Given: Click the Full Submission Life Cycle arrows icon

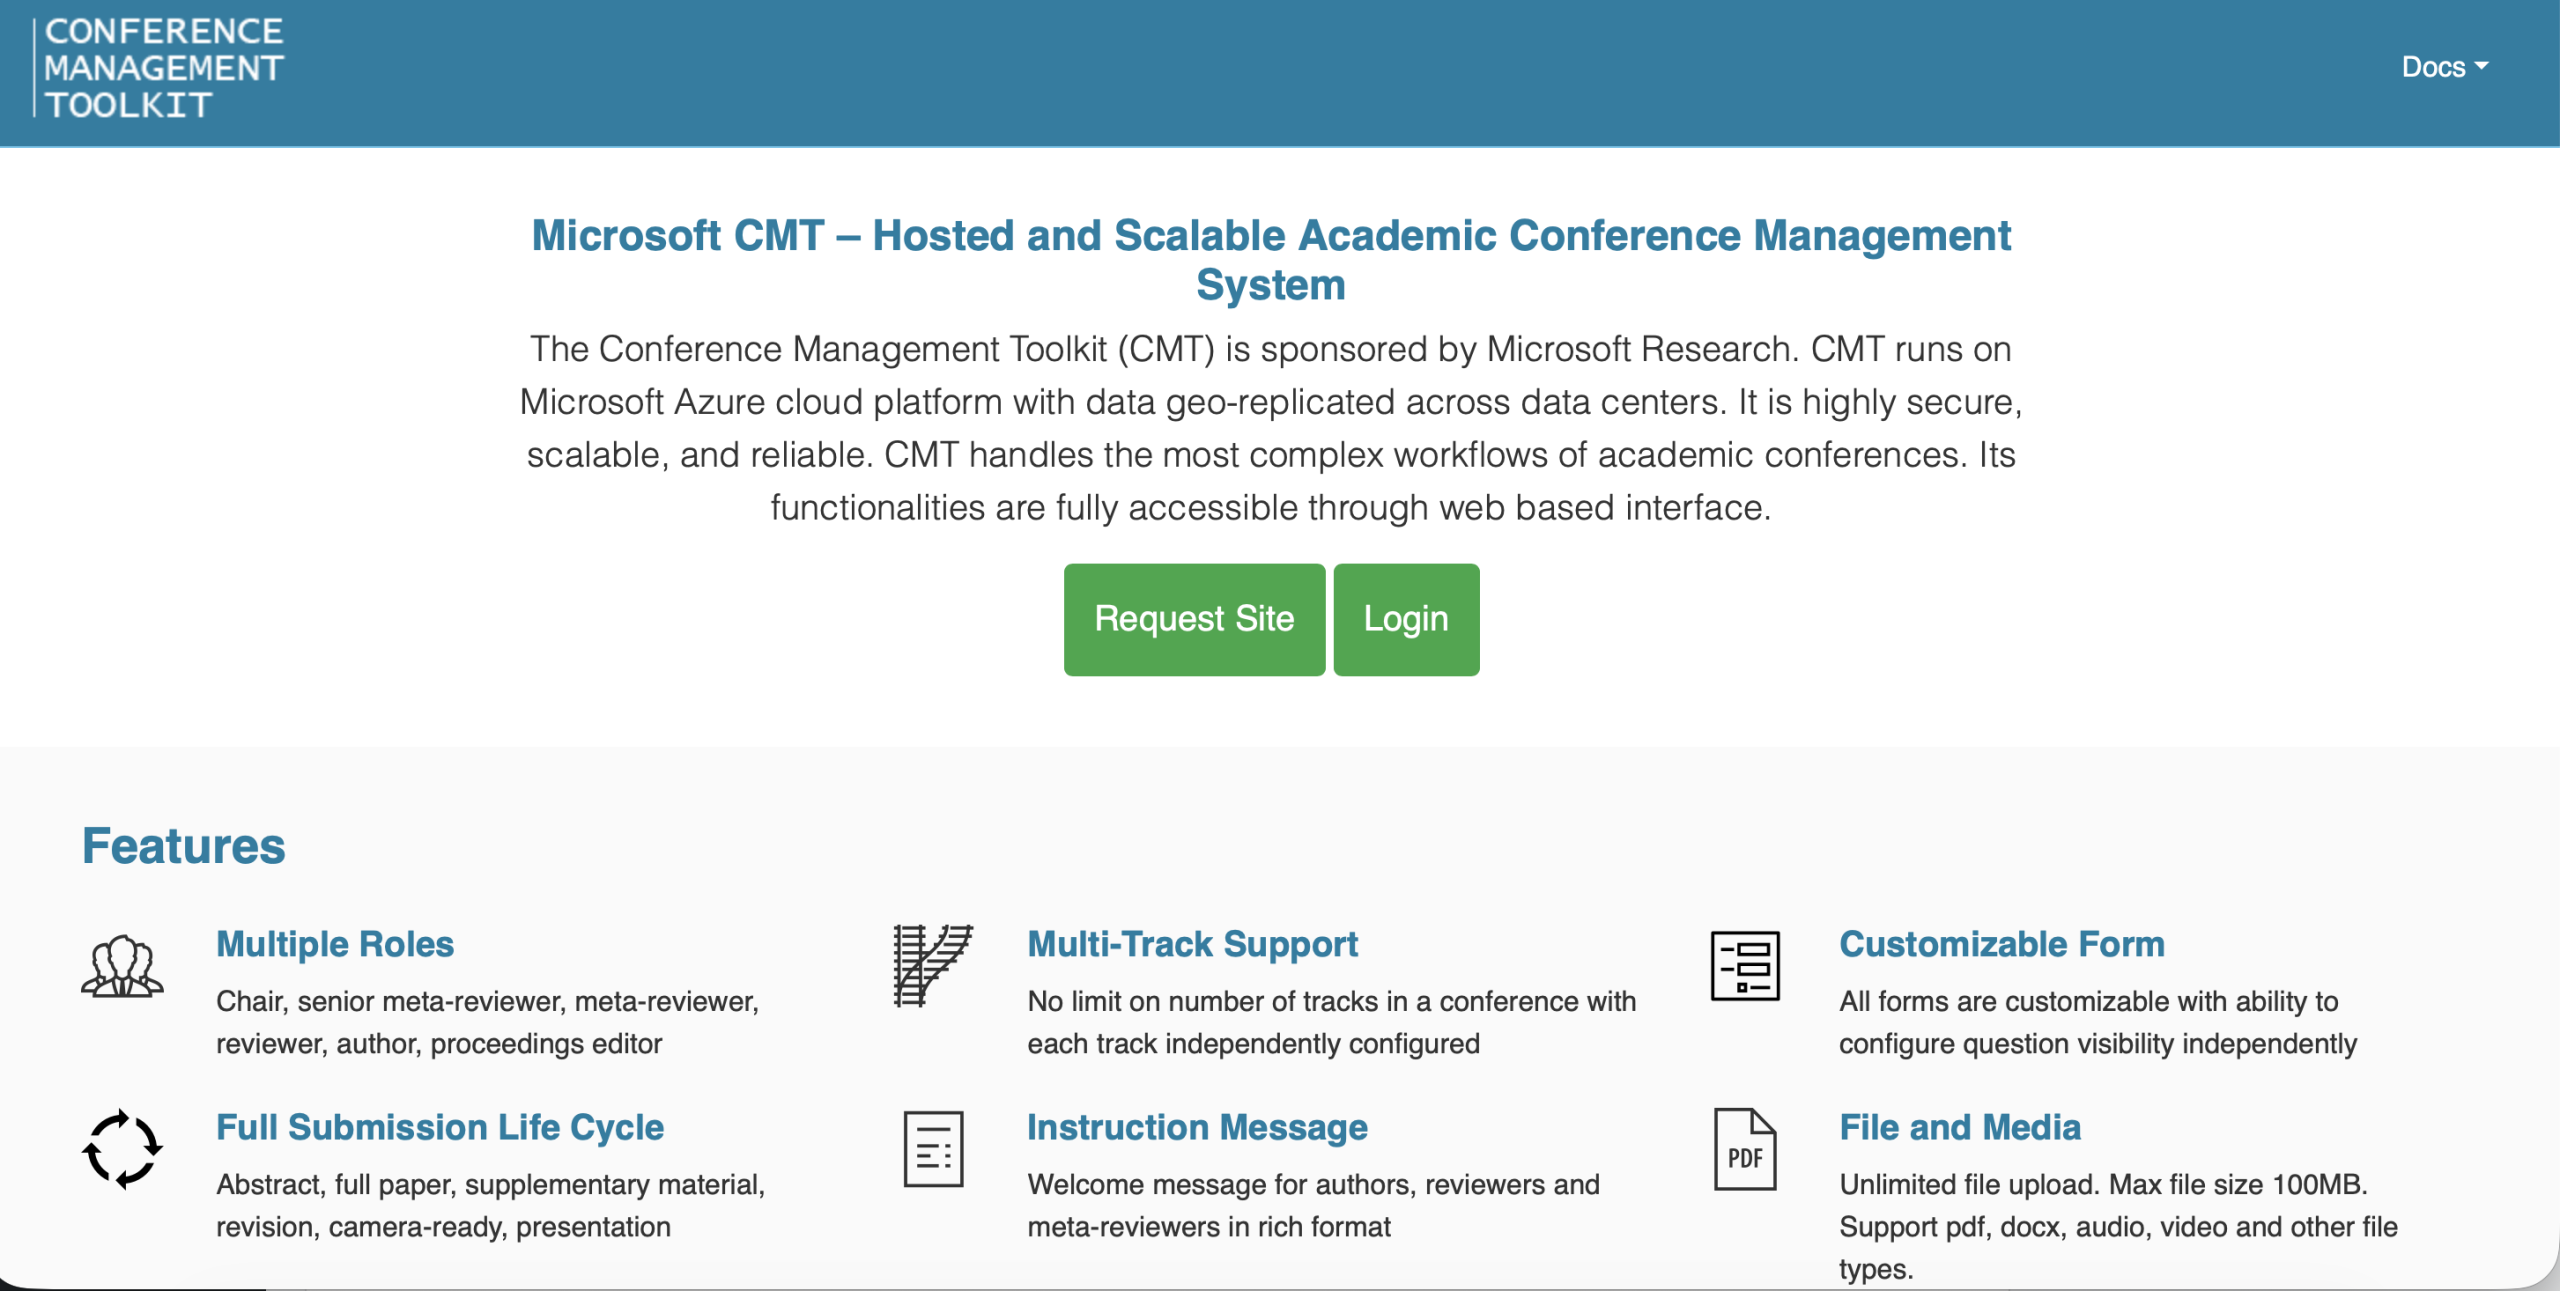Looking at the screenshot, I should click(122, 1150).
